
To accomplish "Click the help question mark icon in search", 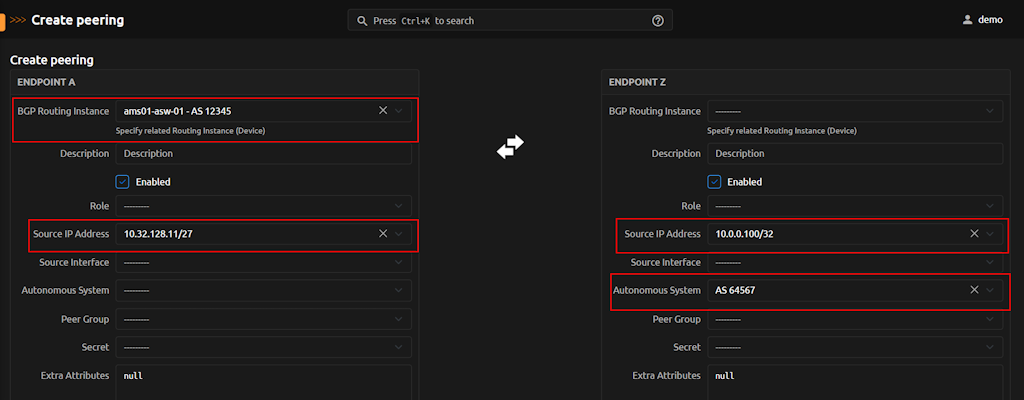I will click(658, 20).
